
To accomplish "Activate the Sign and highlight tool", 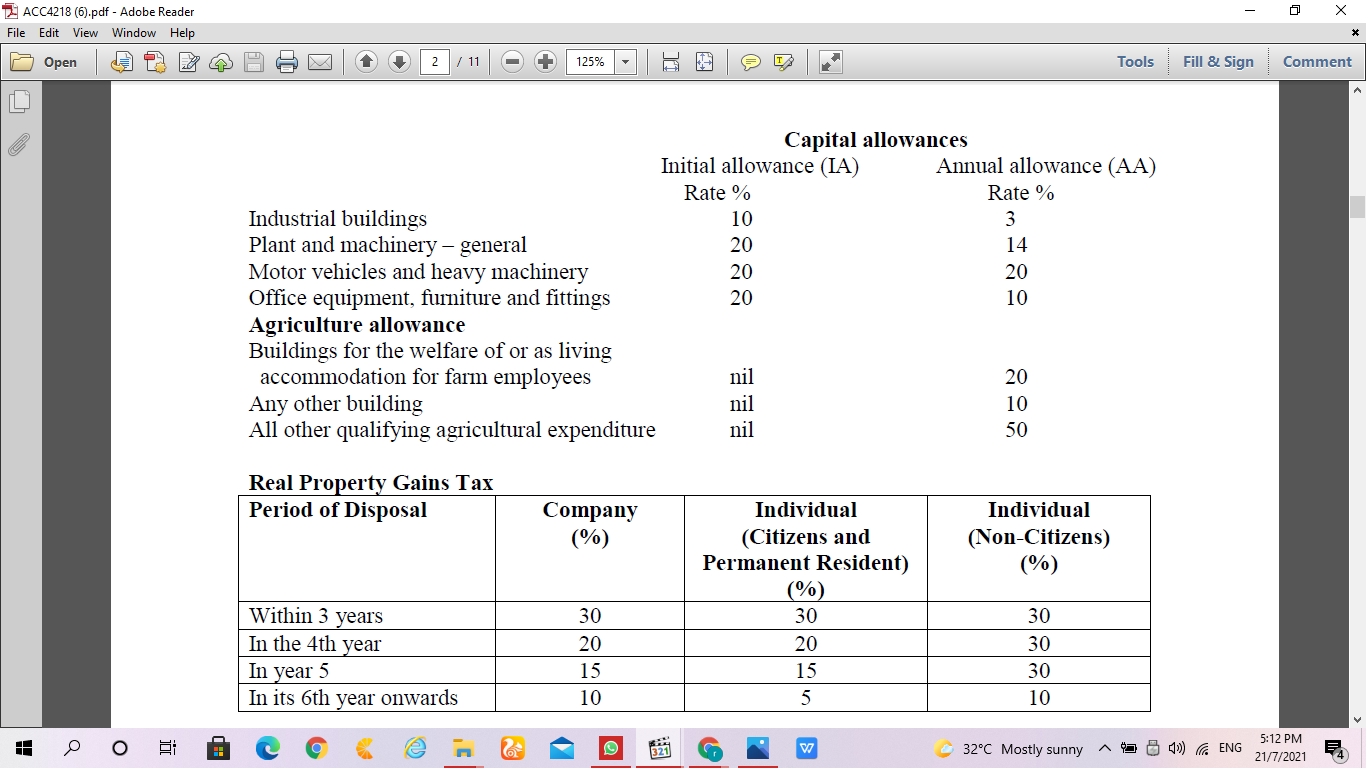I will [784, 62].
